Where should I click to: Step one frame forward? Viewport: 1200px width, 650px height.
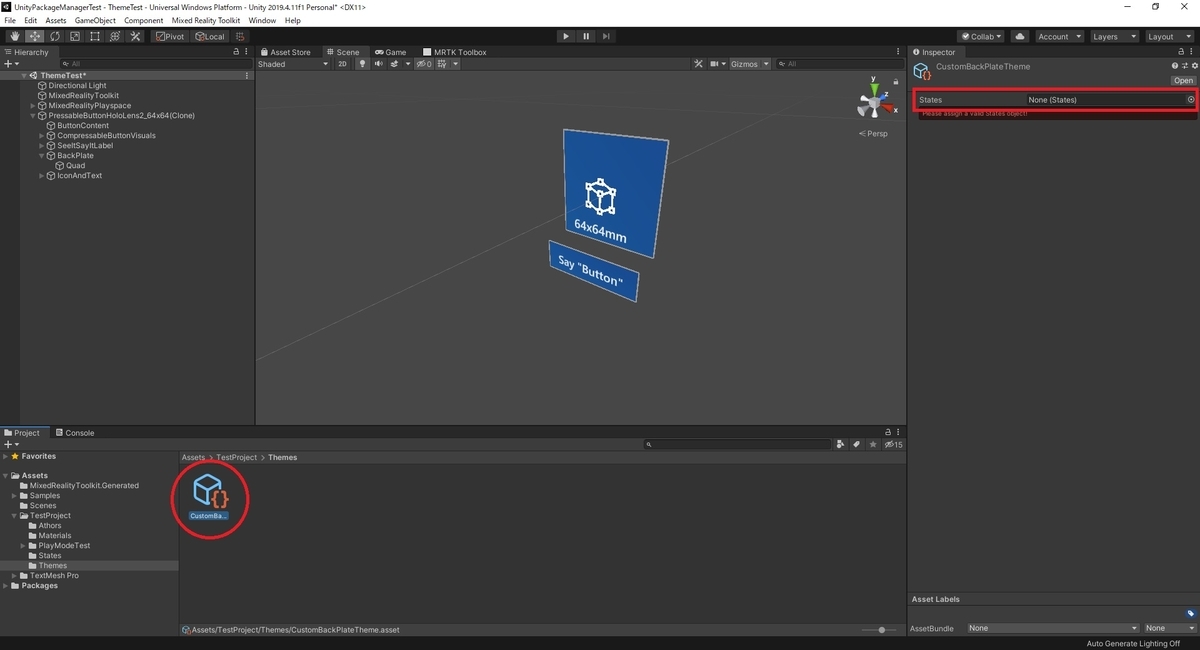pyautogui.click(x=606, y=37)
